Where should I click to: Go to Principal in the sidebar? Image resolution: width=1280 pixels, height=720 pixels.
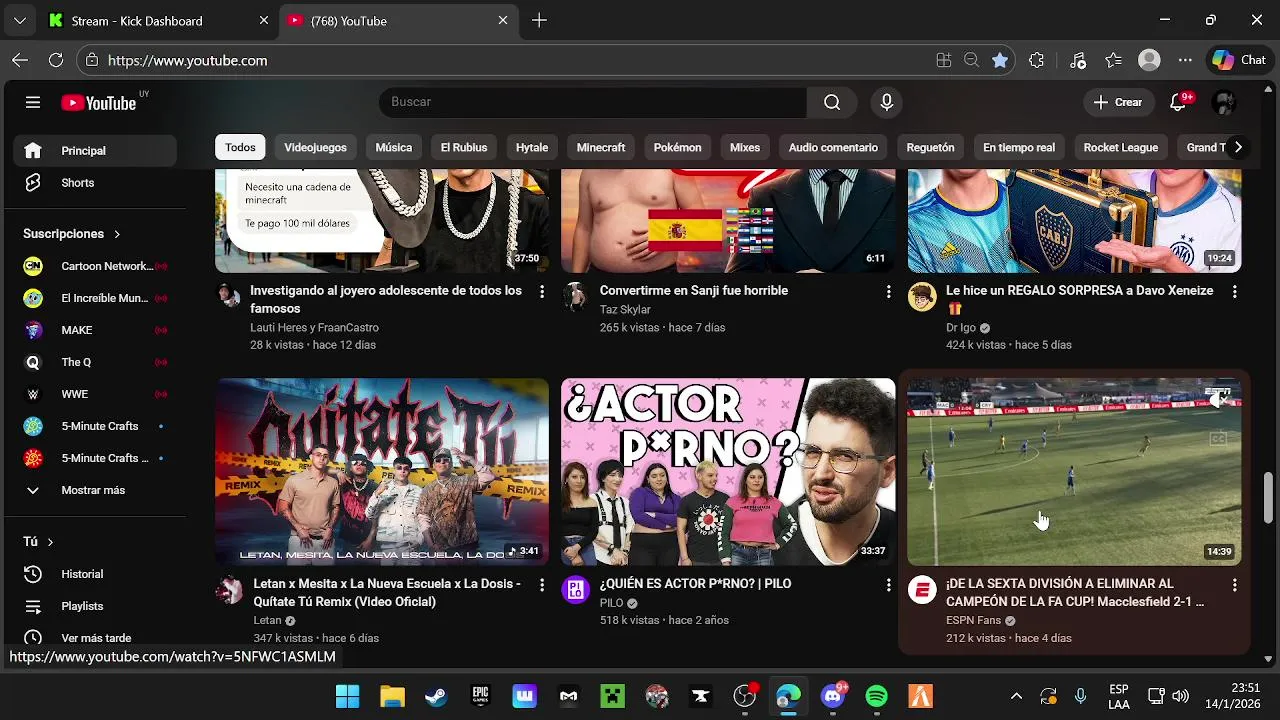pos(96,151)
